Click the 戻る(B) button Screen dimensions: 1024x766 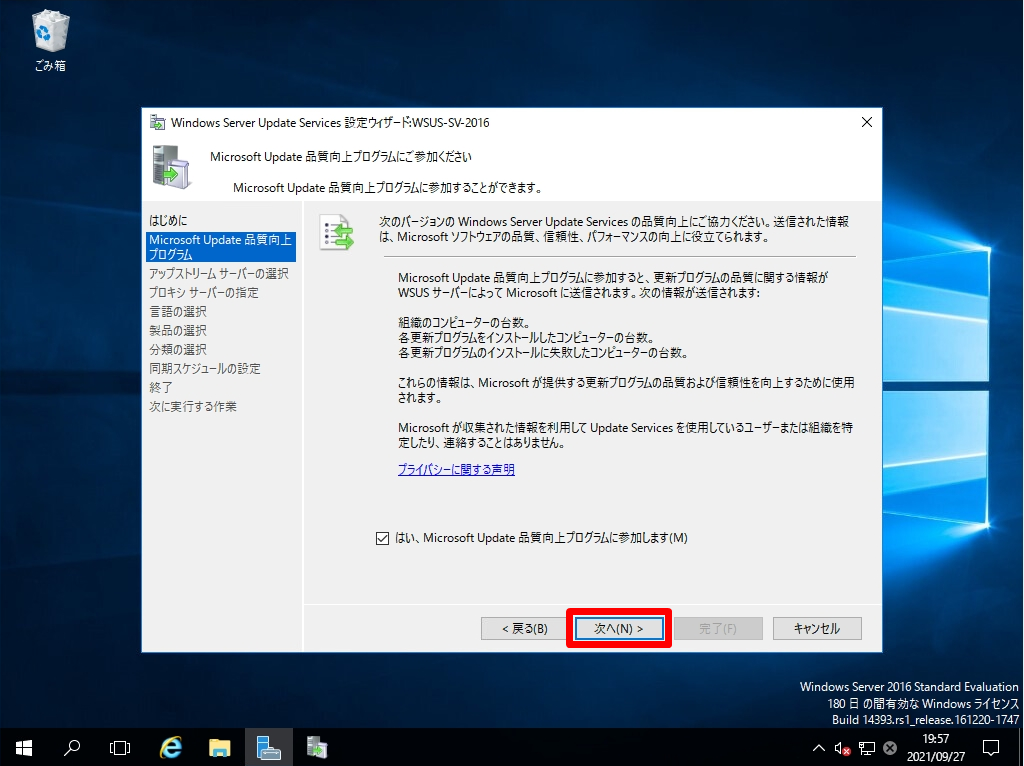[524, 628]
